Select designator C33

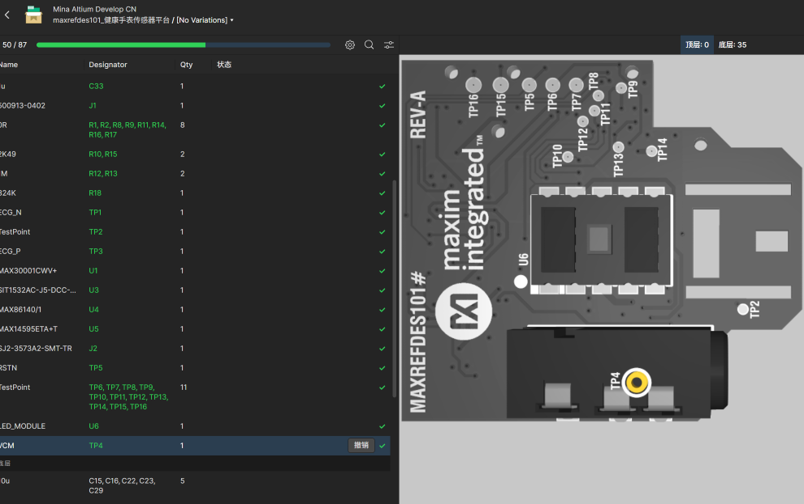[x=96, y=86]
